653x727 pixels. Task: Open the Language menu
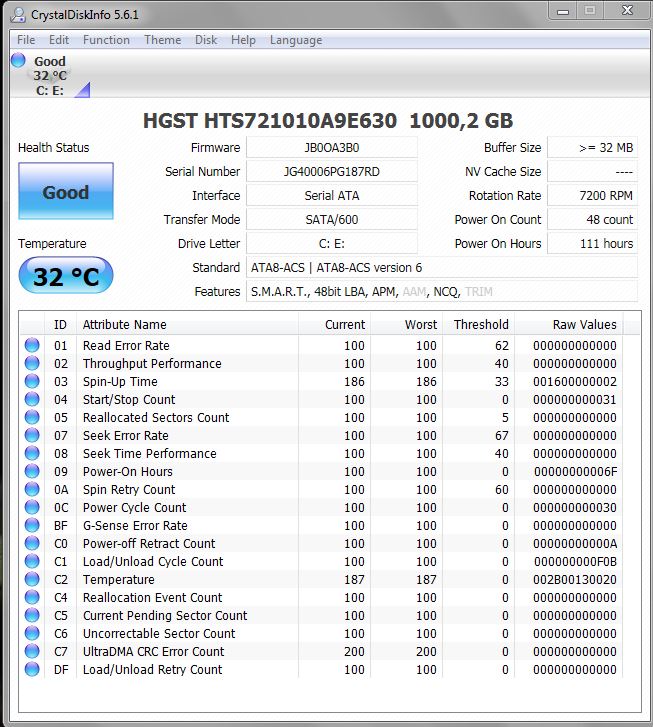(x=296, y=40)
